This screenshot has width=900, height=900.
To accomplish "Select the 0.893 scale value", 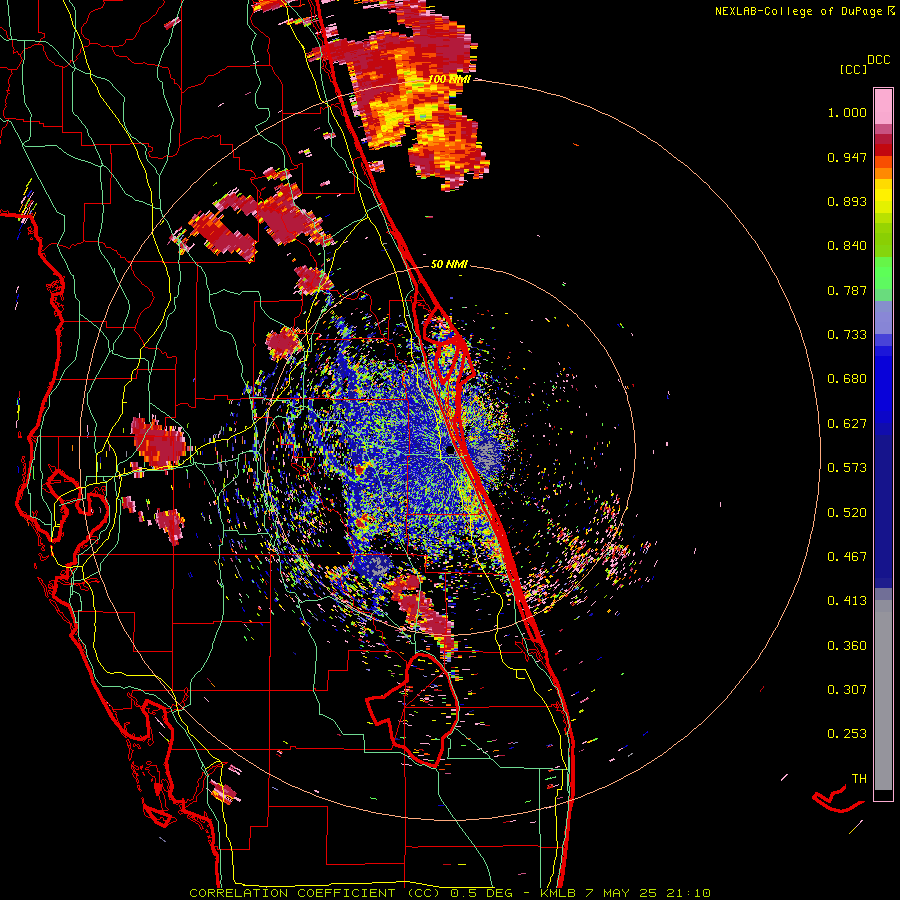I will (x=847, y=201).
